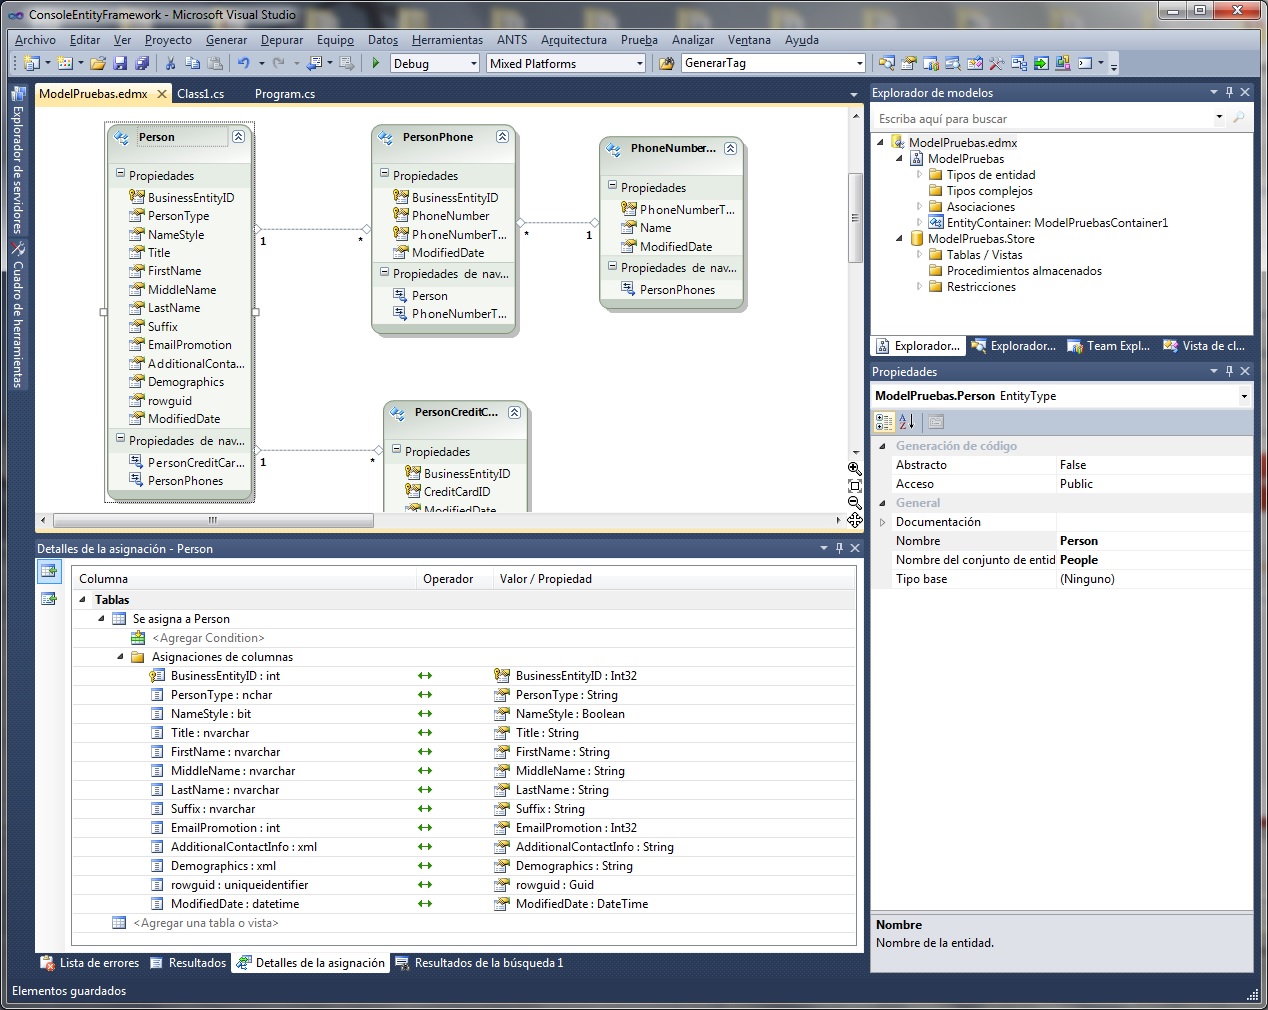1268x1010 pixels.
Task: Select rowguid : uniqueidentifier column row
Action: (239, 885)
